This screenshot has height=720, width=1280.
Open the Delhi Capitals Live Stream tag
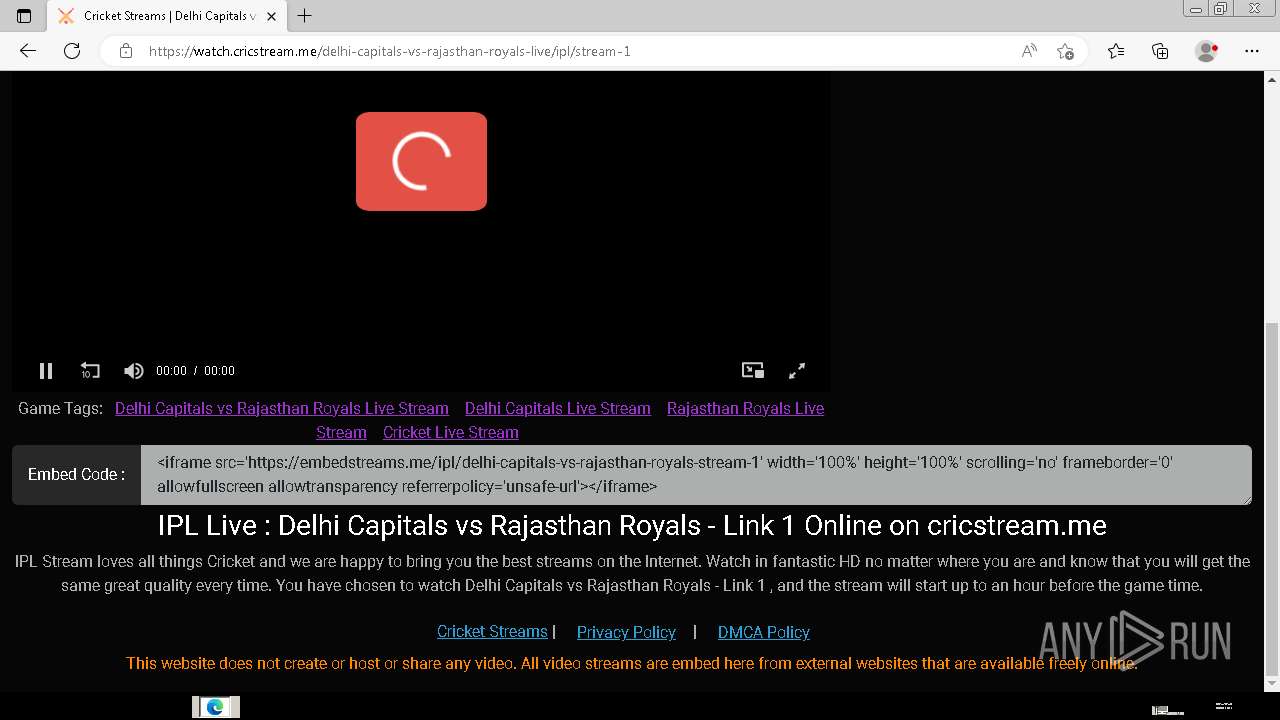pyautogui.click(x=558, y=408)
